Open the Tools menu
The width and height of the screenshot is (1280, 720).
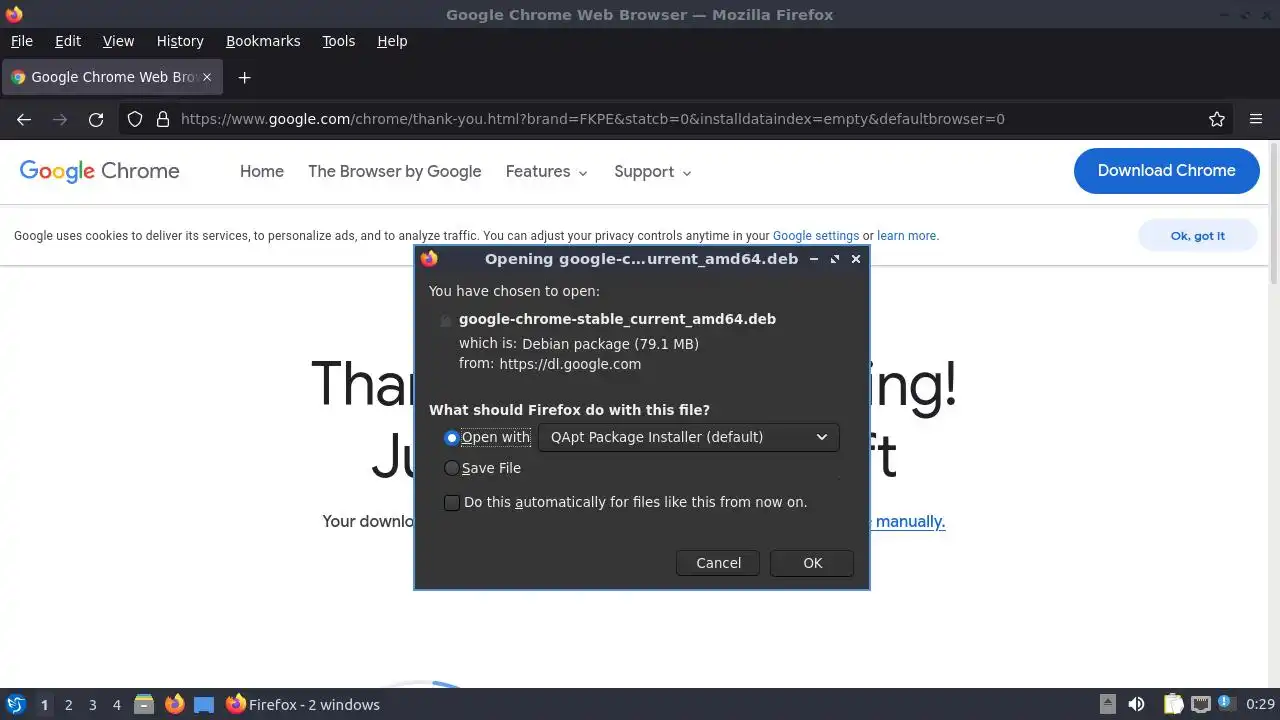pyautogui.click(x=338, y=41)
